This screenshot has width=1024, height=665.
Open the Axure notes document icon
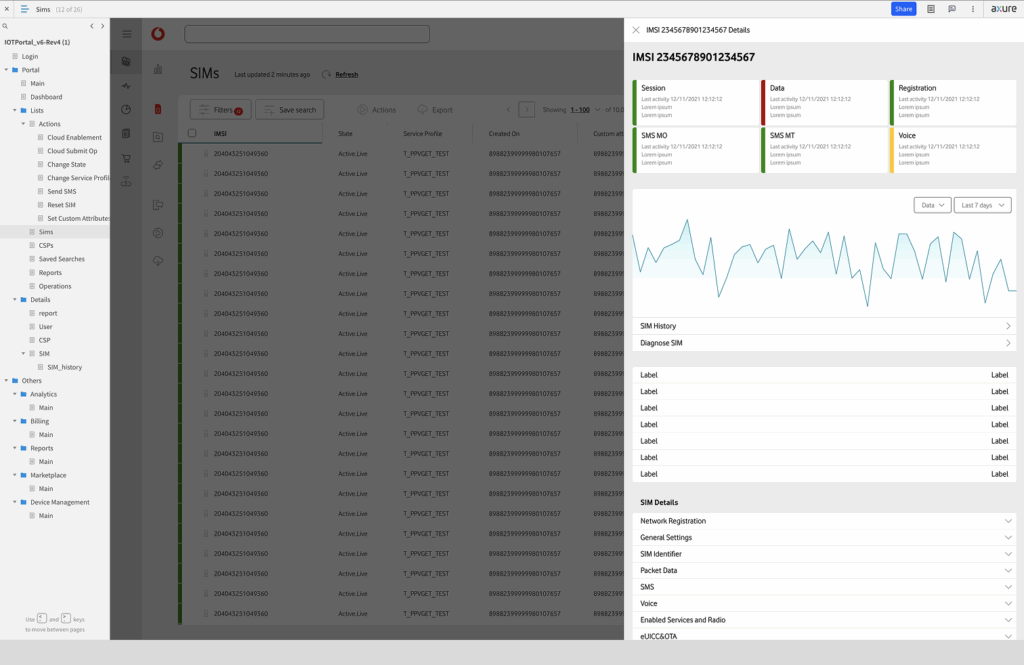[930, 9]
